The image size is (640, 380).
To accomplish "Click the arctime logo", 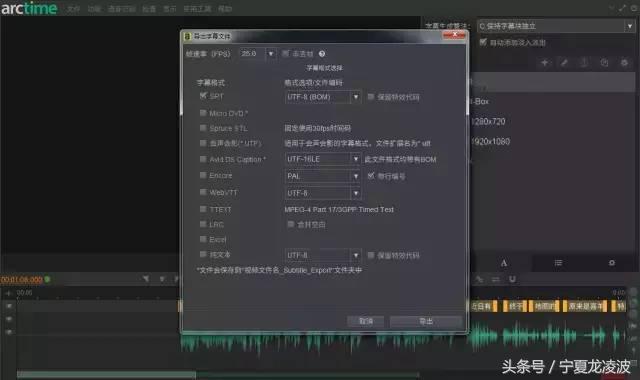I will (x=29, y=8).
